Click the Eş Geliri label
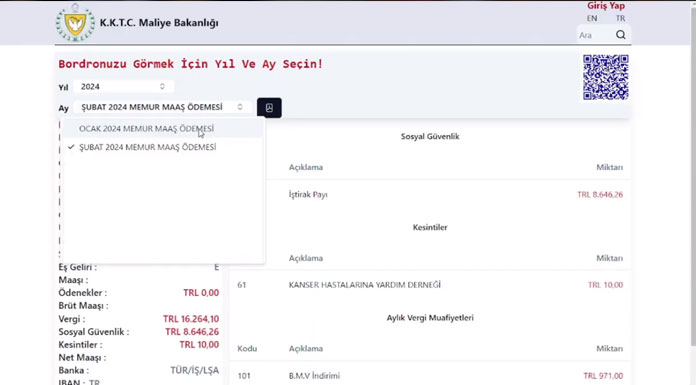 tap(77, 267)
